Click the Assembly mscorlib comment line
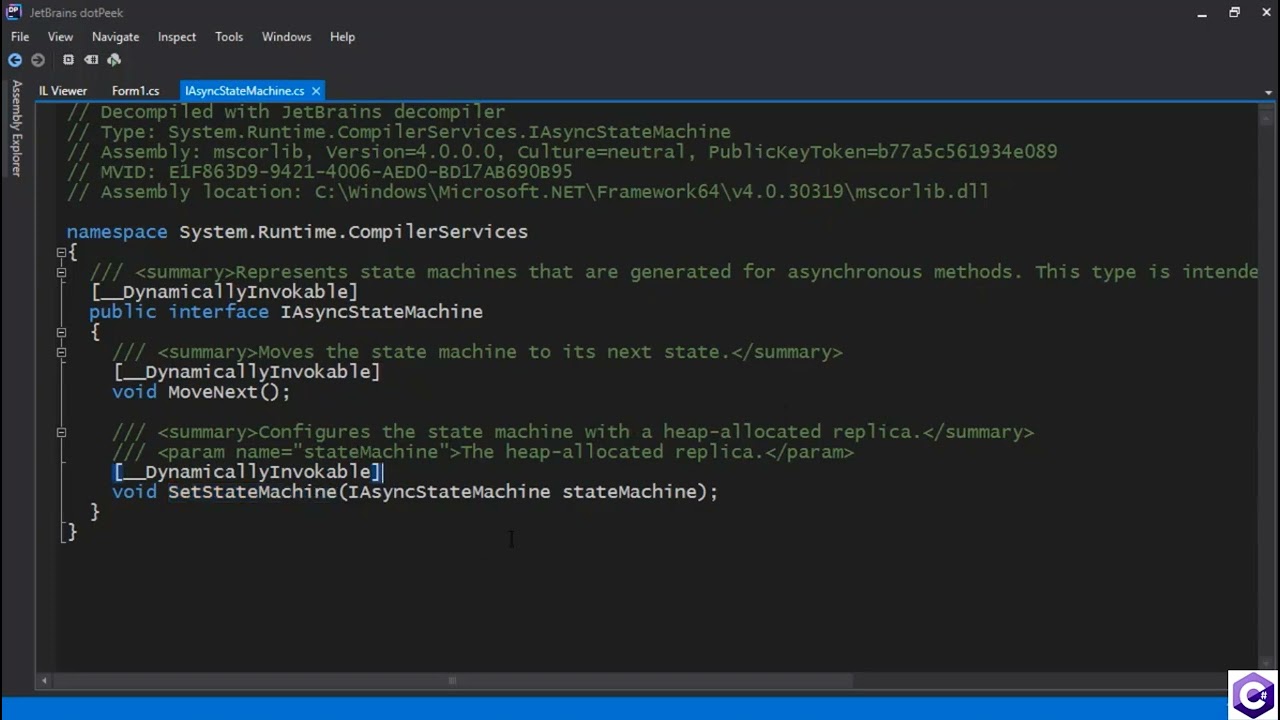 point(562,152)
